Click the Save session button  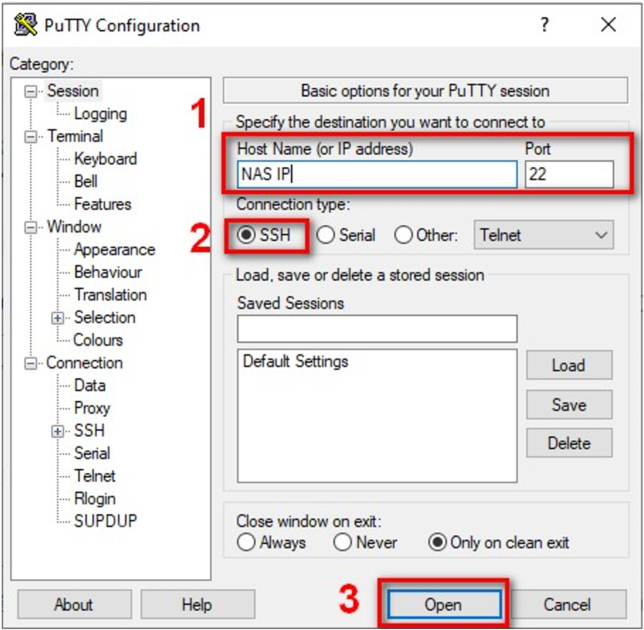point(568,405)
